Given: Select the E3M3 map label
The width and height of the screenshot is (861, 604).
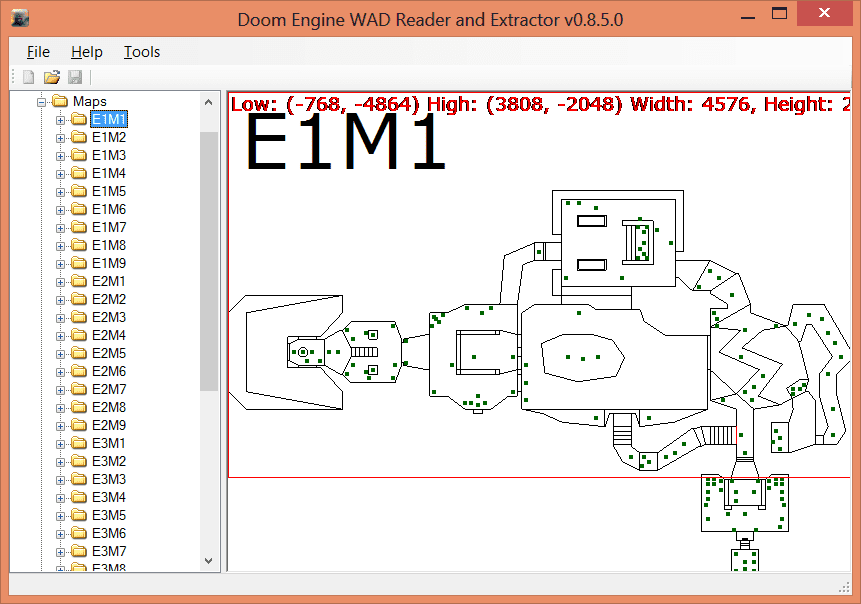Looking at the screenshot, I should coord(109,479).
